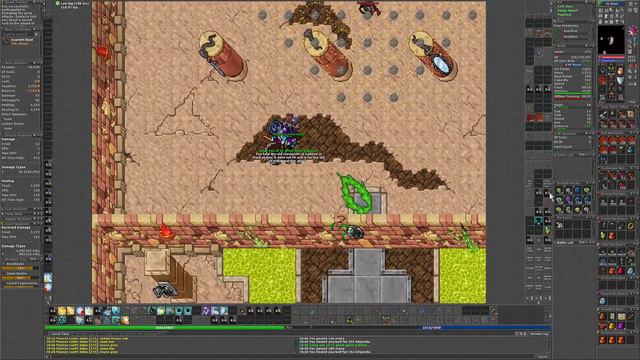Click the green Stamina bar in Skills

573,93
